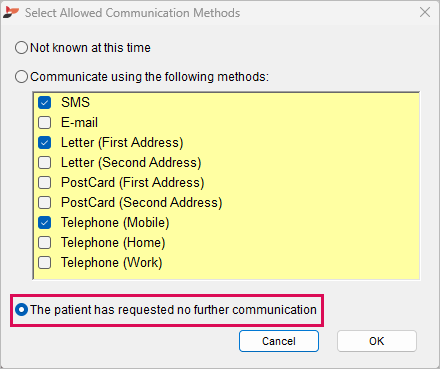
Task: Confirm with the OK button
Action: point(377,341)
